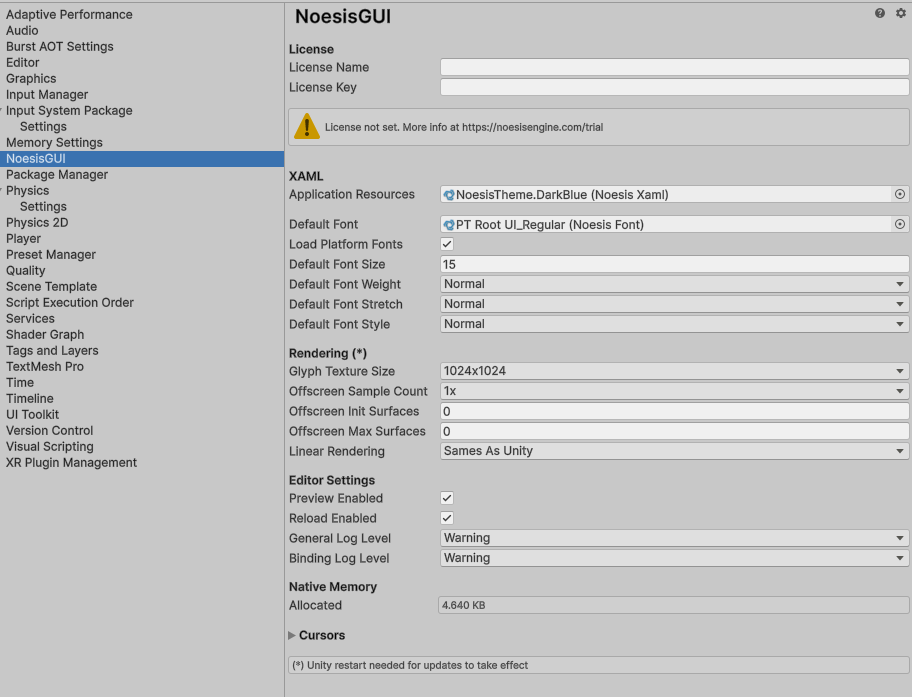Click the NoesisTheme.DarkBlue asset icon
912x697 pixels.
[x=449, y=195]
